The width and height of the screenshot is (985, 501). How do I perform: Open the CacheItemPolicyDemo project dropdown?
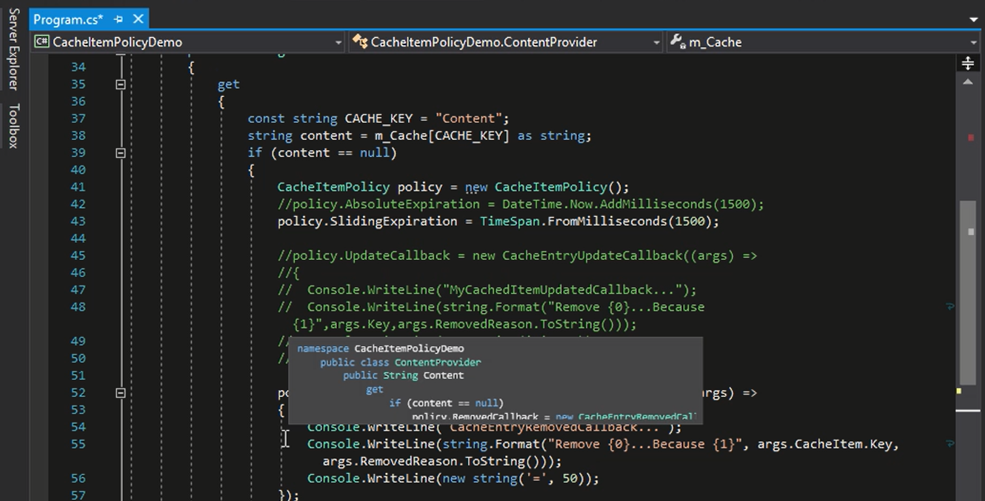pos(188,42)
